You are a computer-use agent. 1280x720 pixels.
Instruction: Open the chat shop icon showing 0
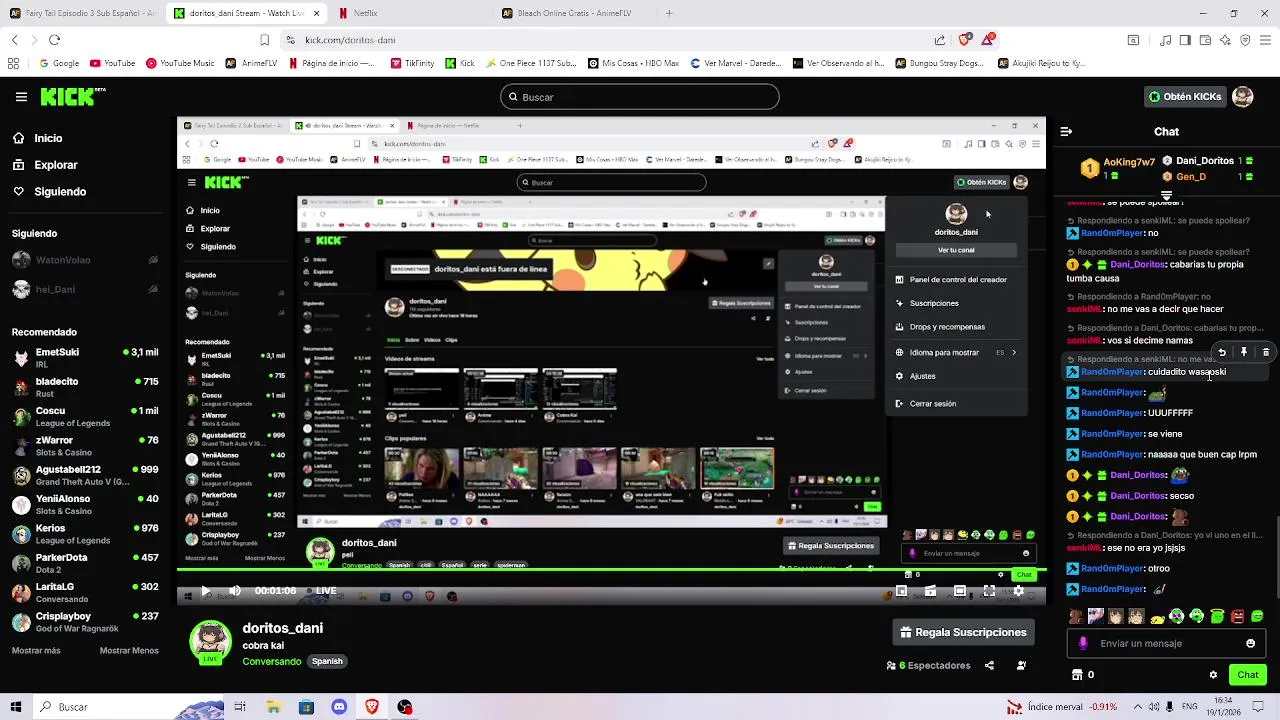(1083, 674)
